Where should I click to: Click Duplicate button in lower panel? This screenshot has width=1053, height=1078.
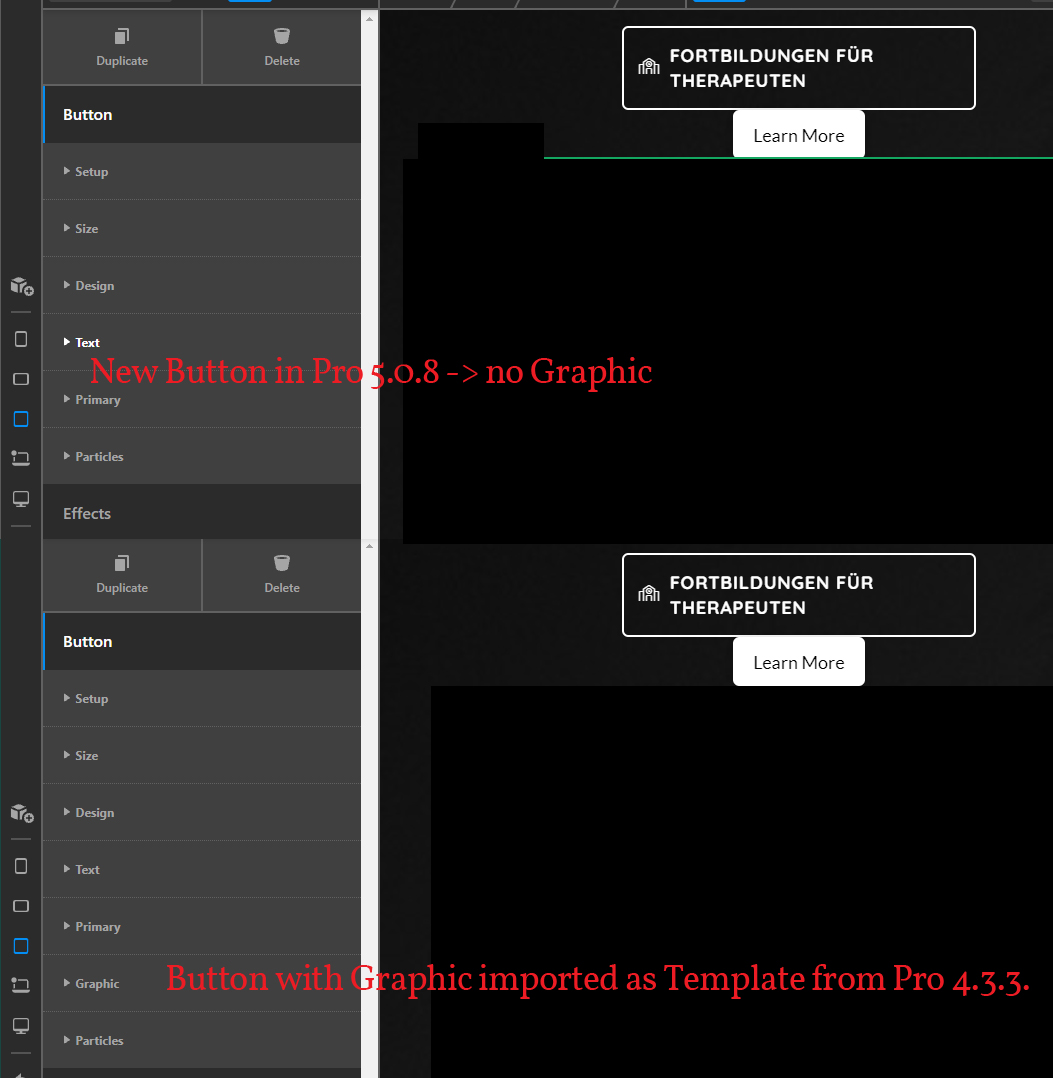(122, 574)
